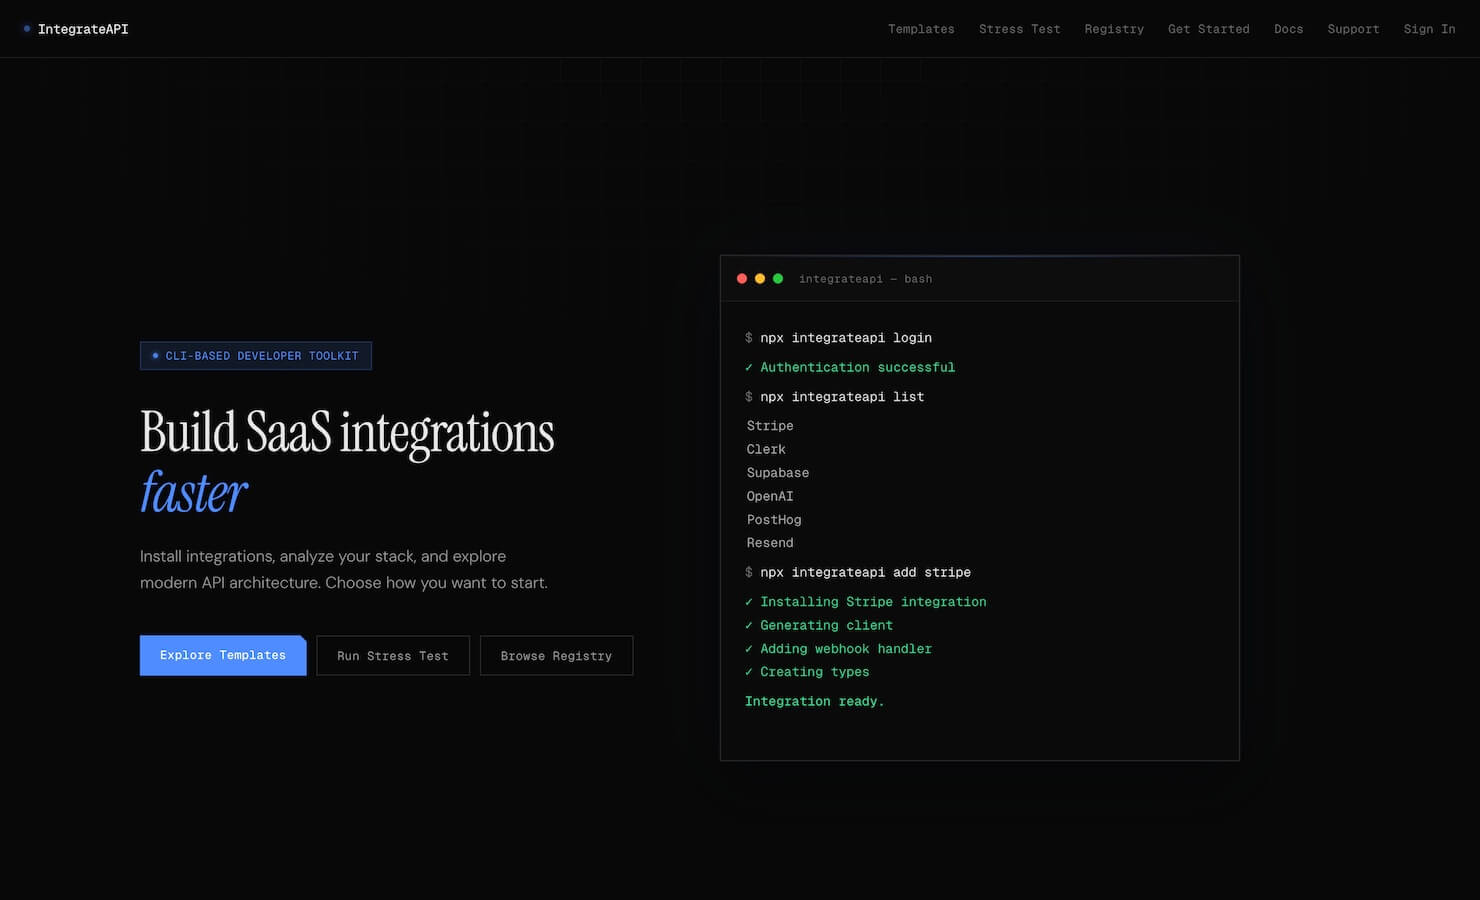Select Clerk in the terminal list
This screenshot has width=1480, height=900.
766,449
